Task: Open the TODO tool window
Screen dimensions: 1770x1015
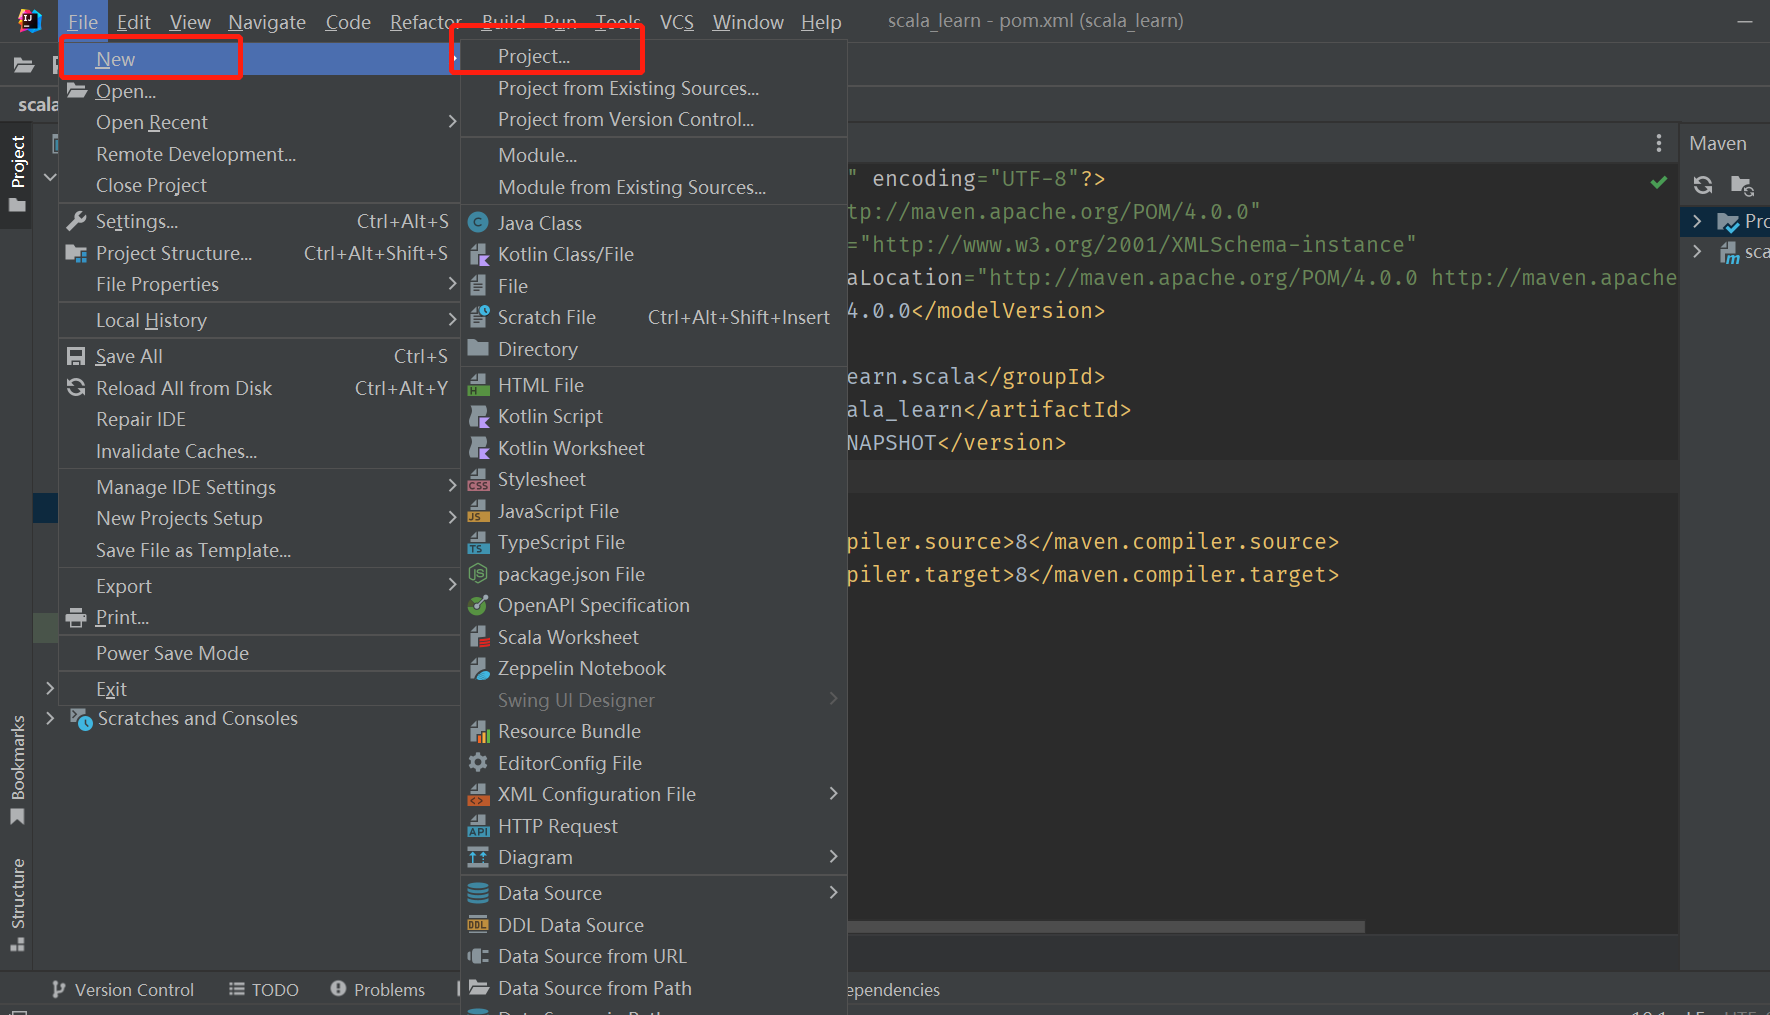Action: click(264, 989)
